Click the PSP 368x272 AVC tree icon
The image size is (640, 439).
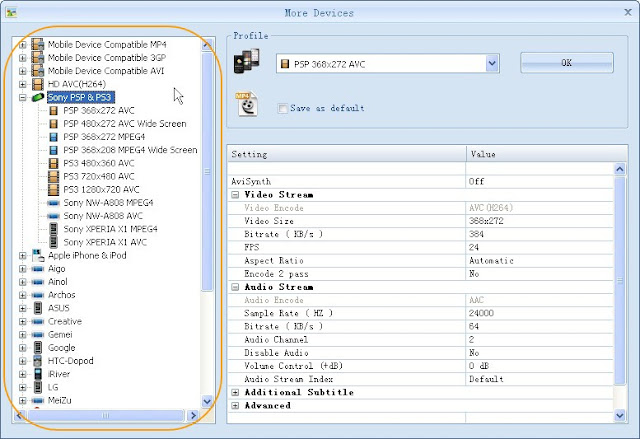[x=53, y=111]
